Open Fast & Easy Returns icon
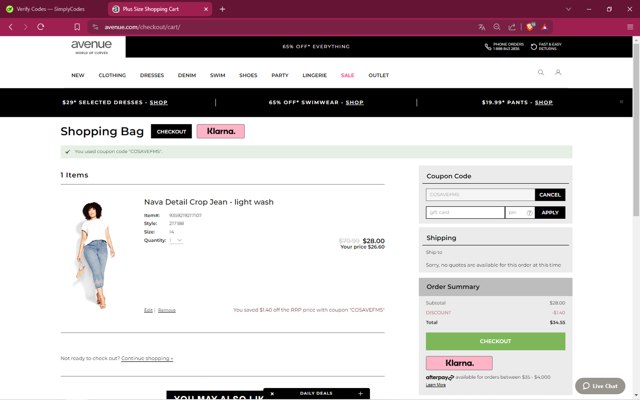640x400 pixels. (x=533, y=47)
